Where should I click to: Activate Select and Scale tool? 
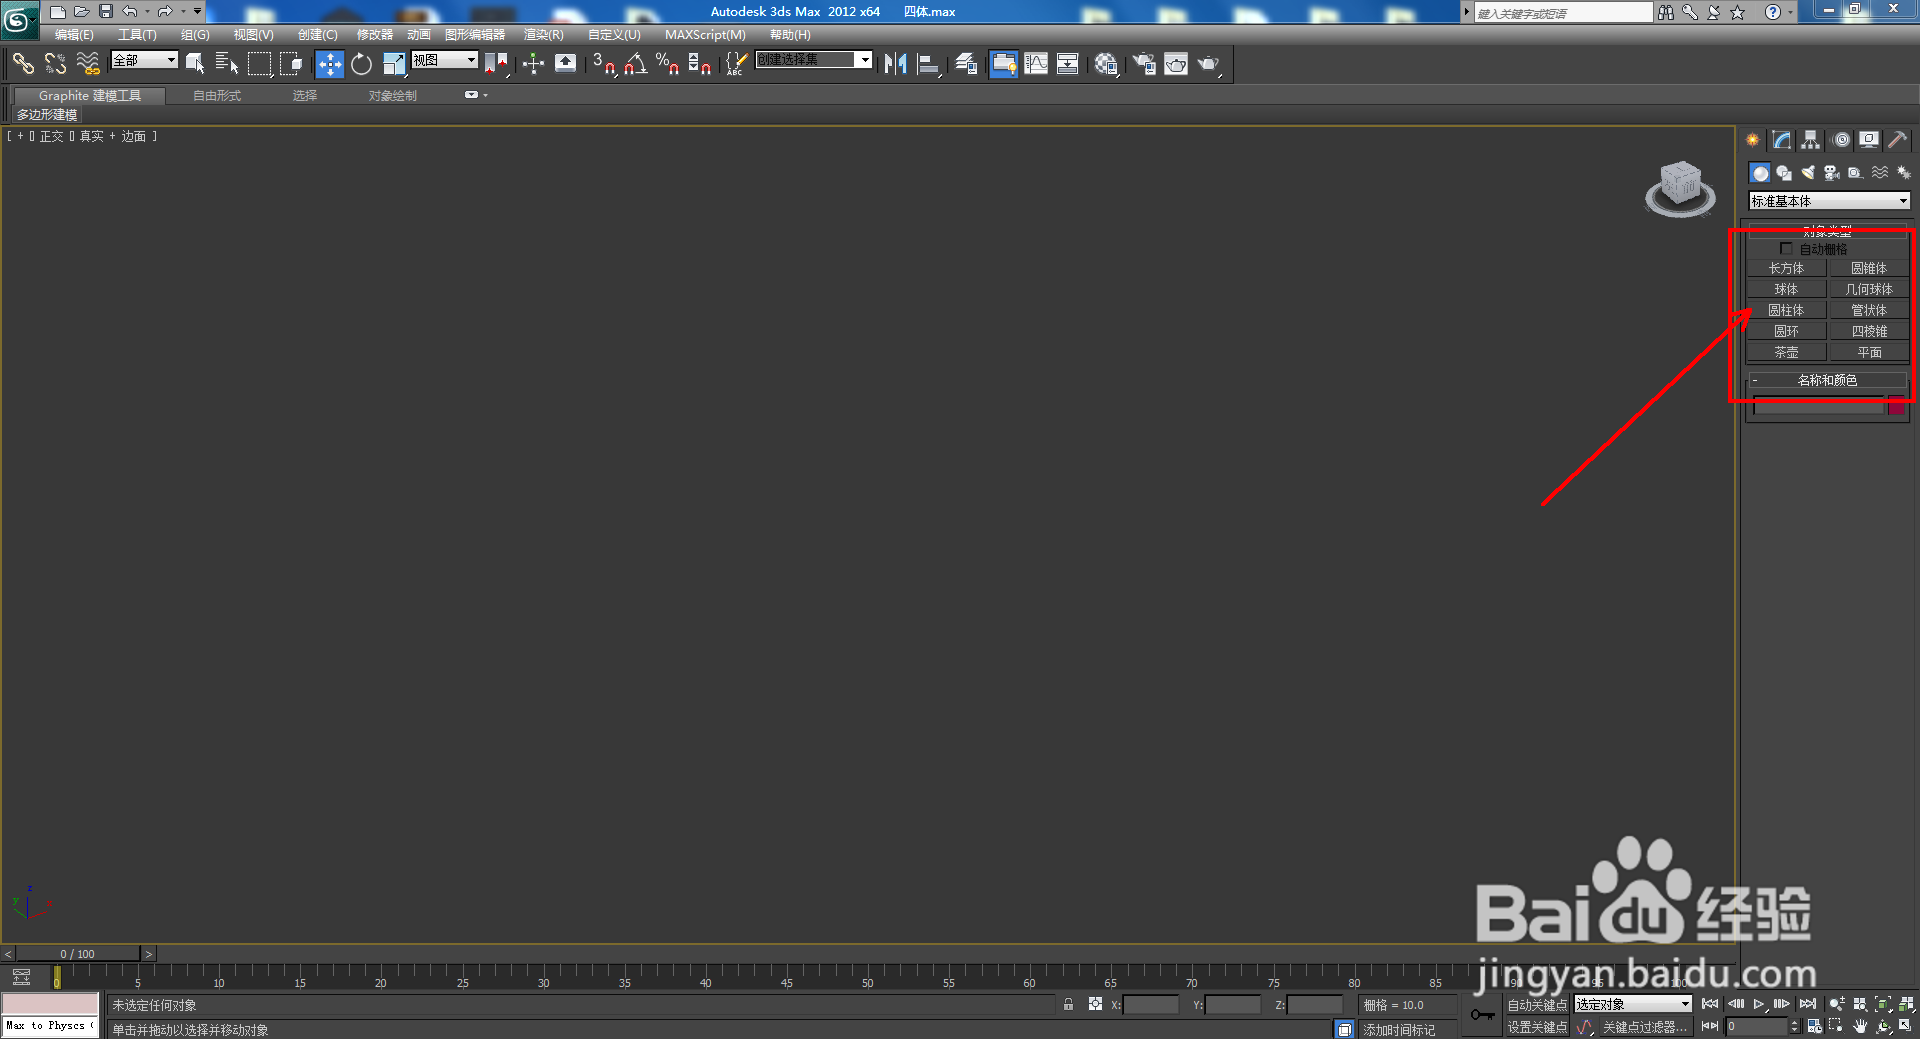pos(394,64)
